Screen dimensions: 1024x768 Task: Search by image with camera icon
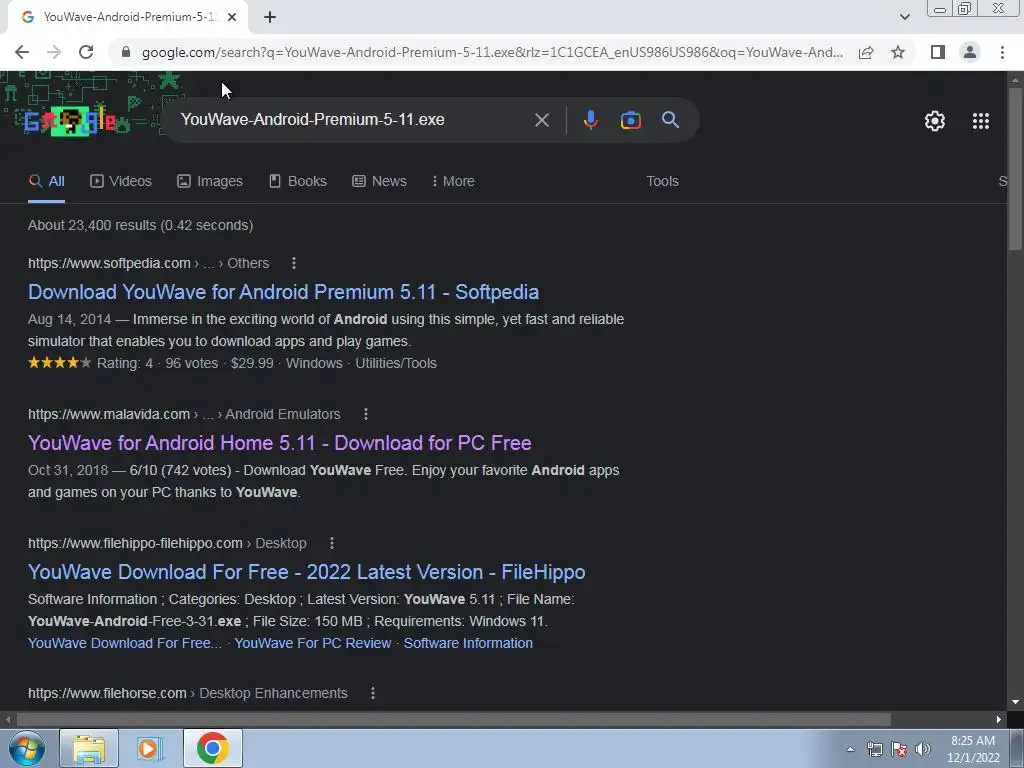point(630,120)
